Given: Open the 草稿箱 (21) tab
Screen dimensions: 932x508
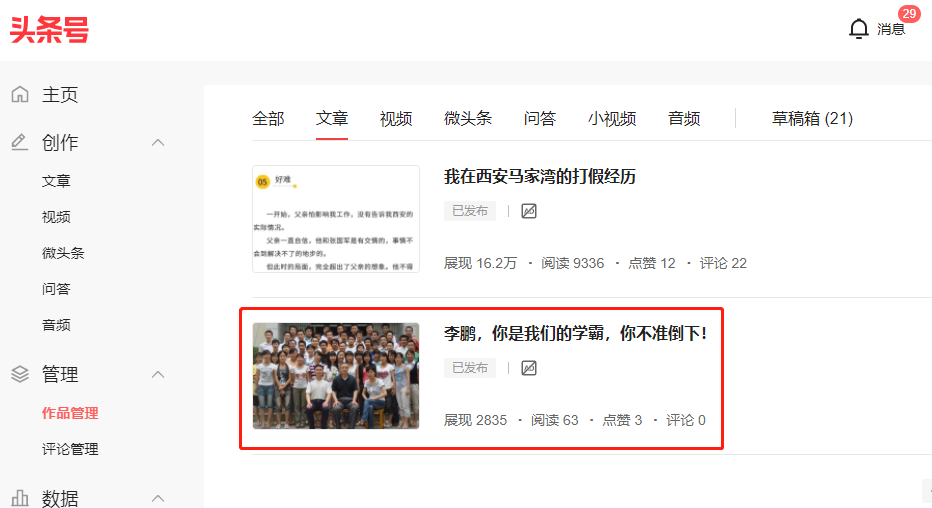Looking at the screenshot, I should tap(812, 118).
